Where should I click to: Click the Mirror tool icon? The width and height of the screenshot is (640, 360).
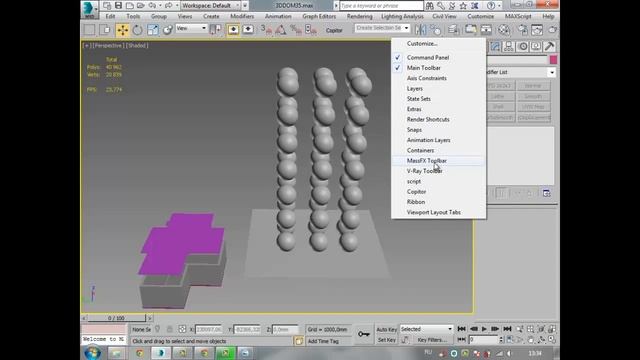pos(420,30)
